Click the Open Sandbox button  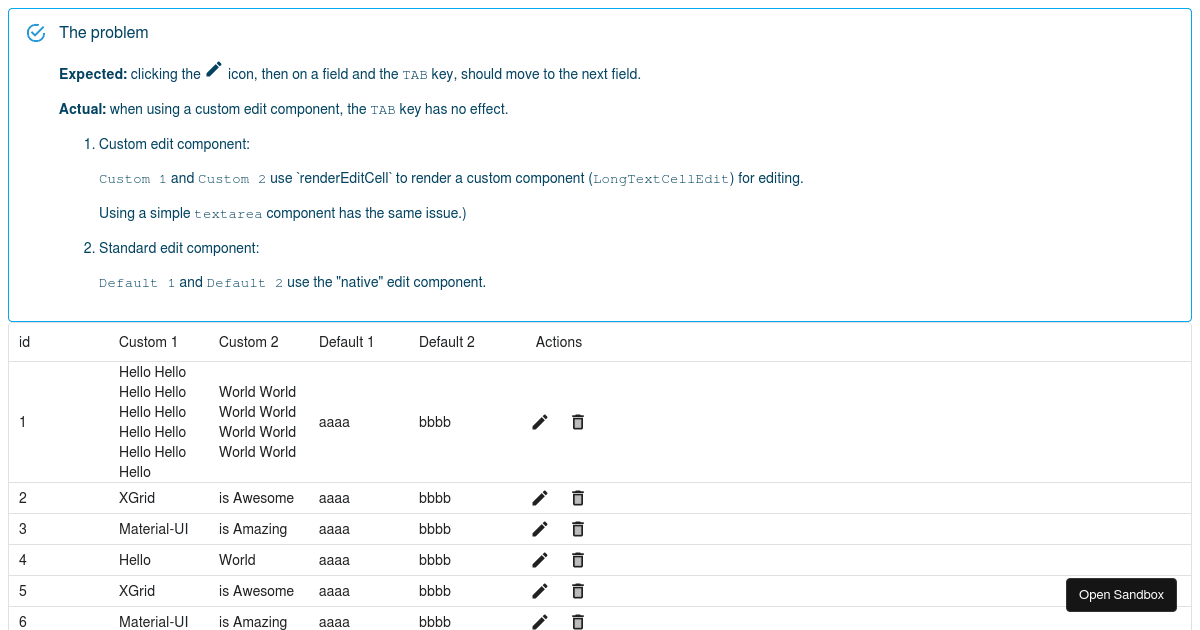(1121, 595)
